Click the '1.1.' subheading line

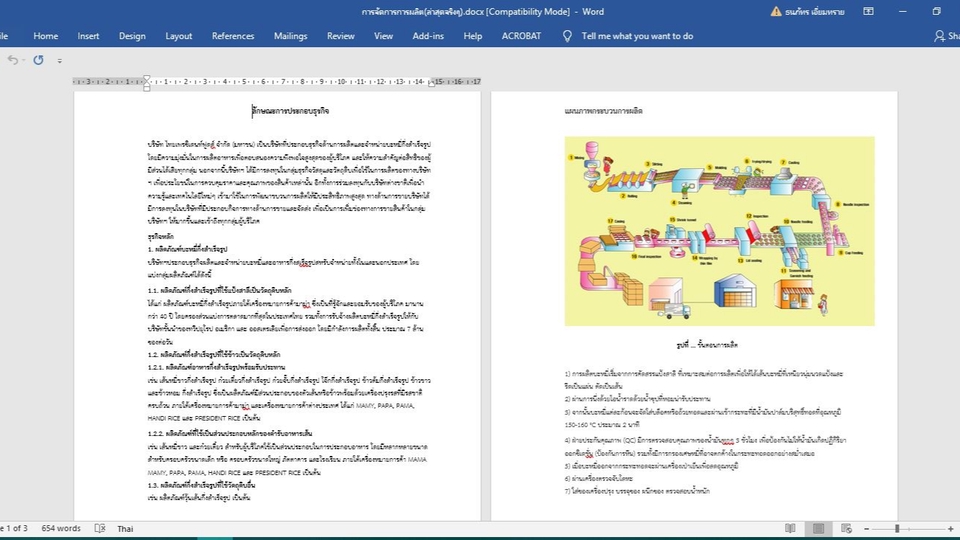[x=219, y=290]
